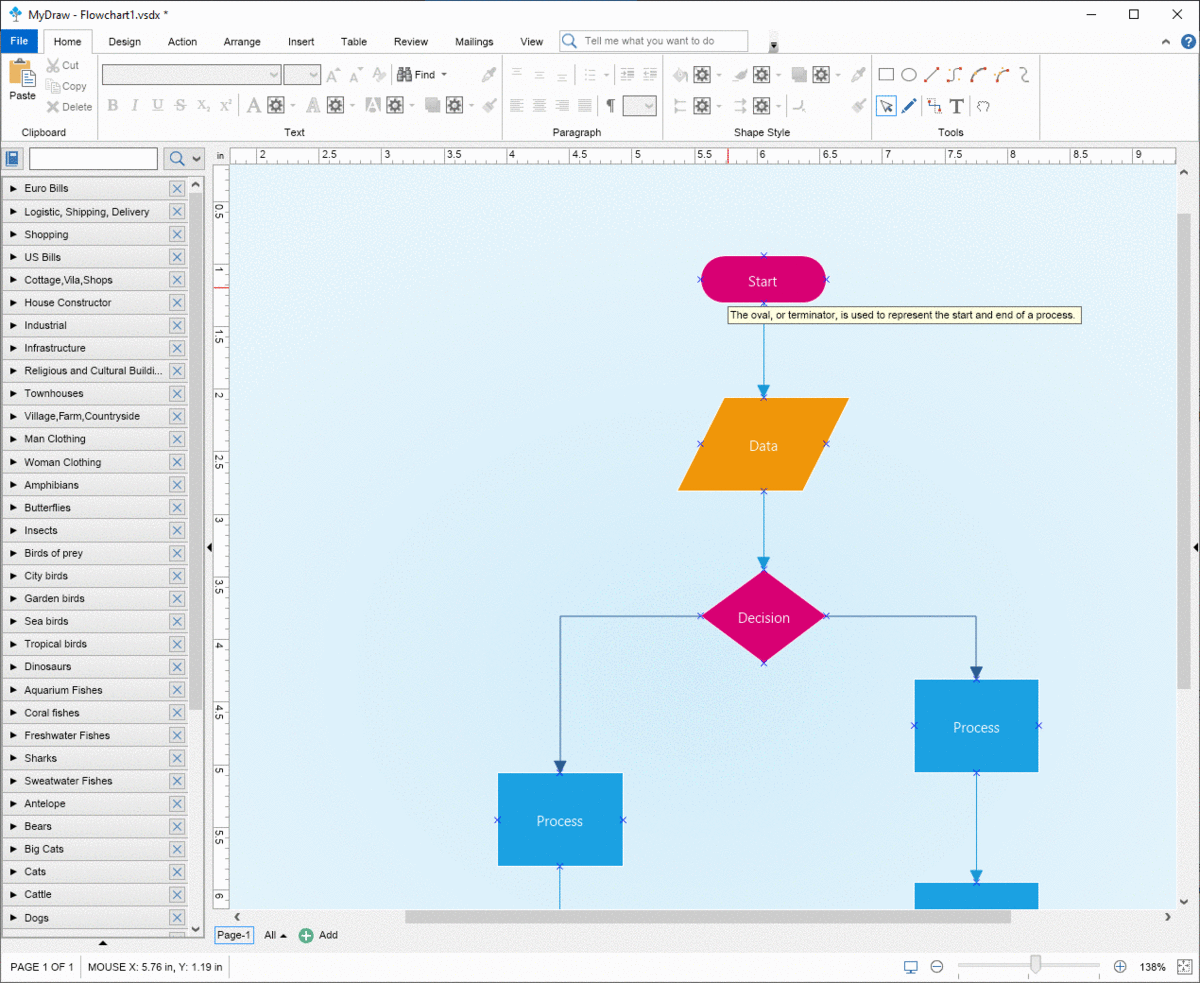This screenshot has height=983, width=1200.
Task: Select the Connector tool
Action: (933, 106)
